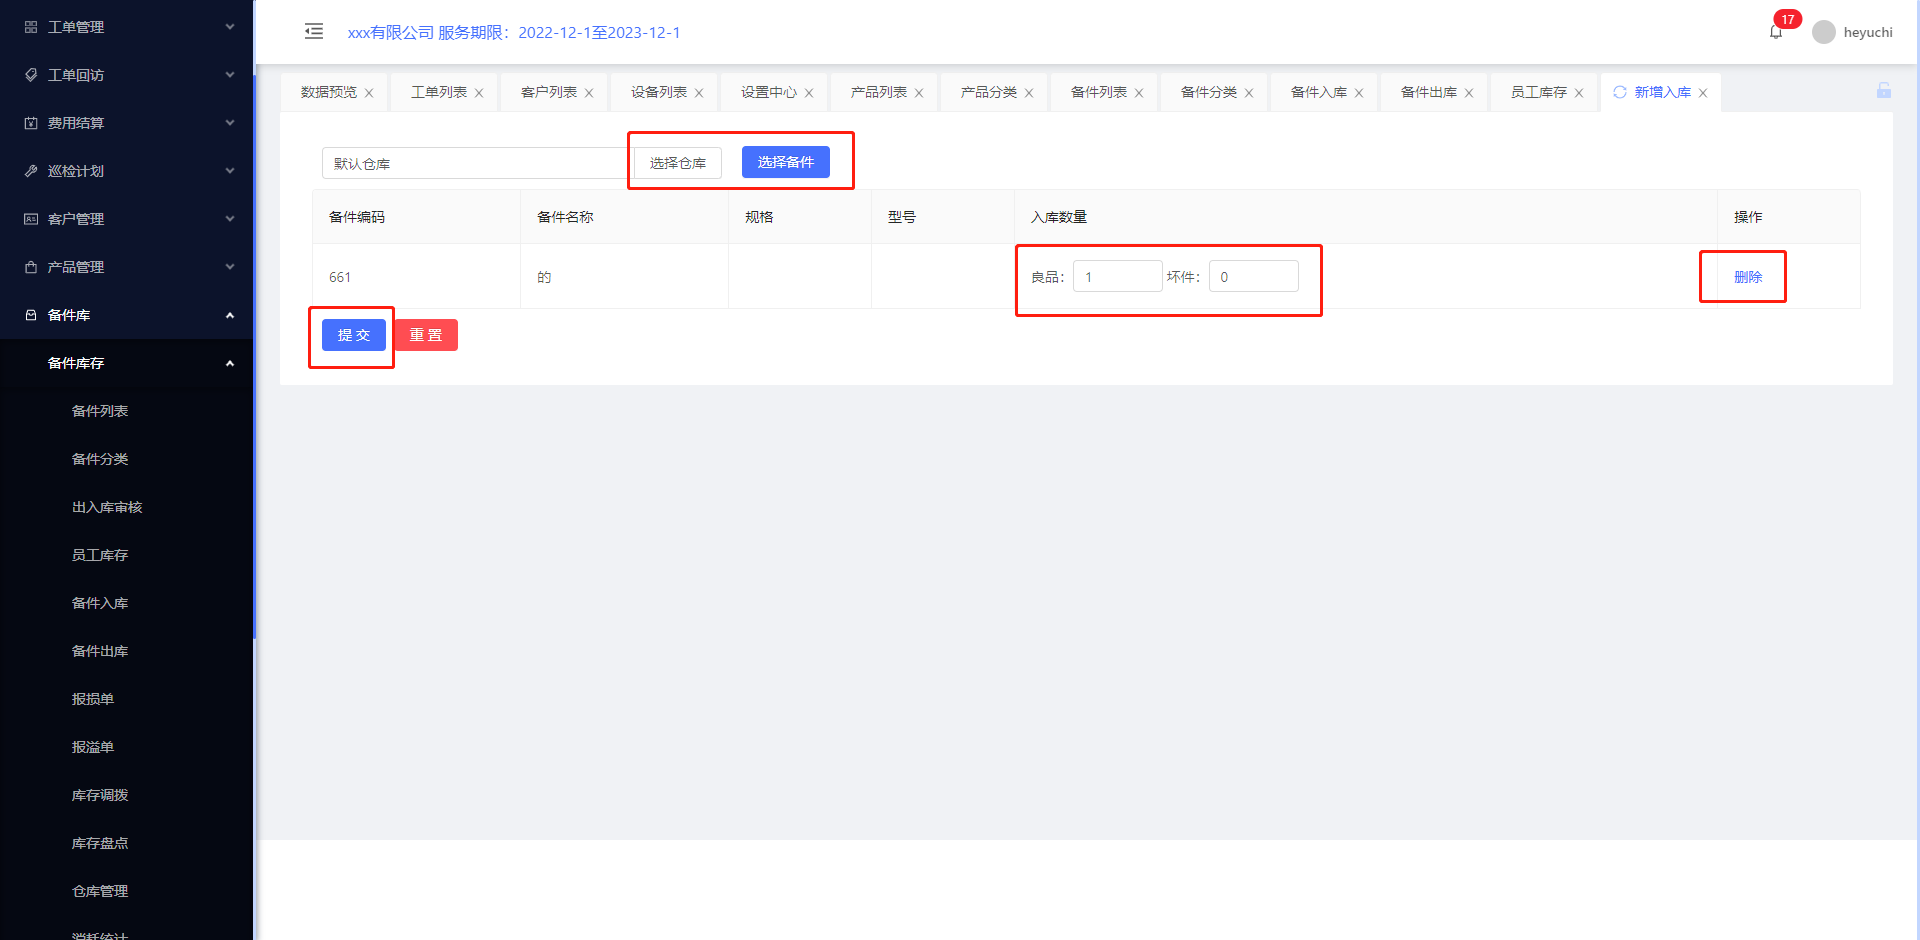Click 删除 link in the 661 row
1920x940 pixels.
1747,277
